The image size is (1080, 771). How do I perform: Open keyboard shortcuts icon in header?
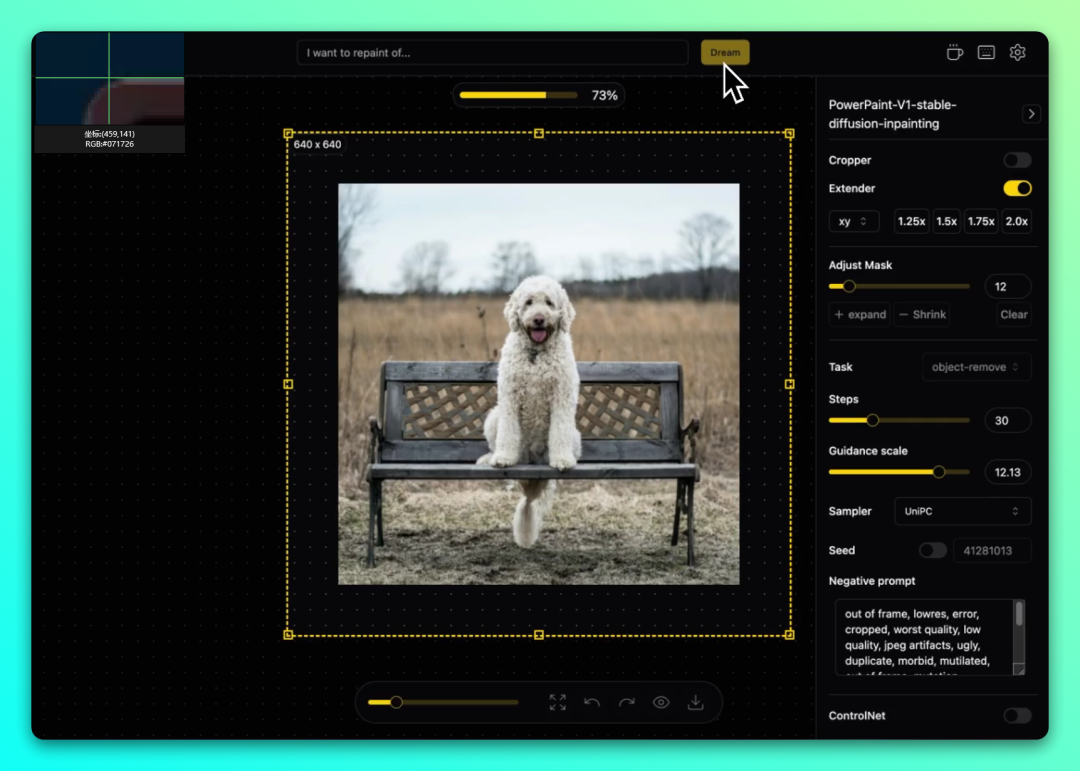coord(986,53)
